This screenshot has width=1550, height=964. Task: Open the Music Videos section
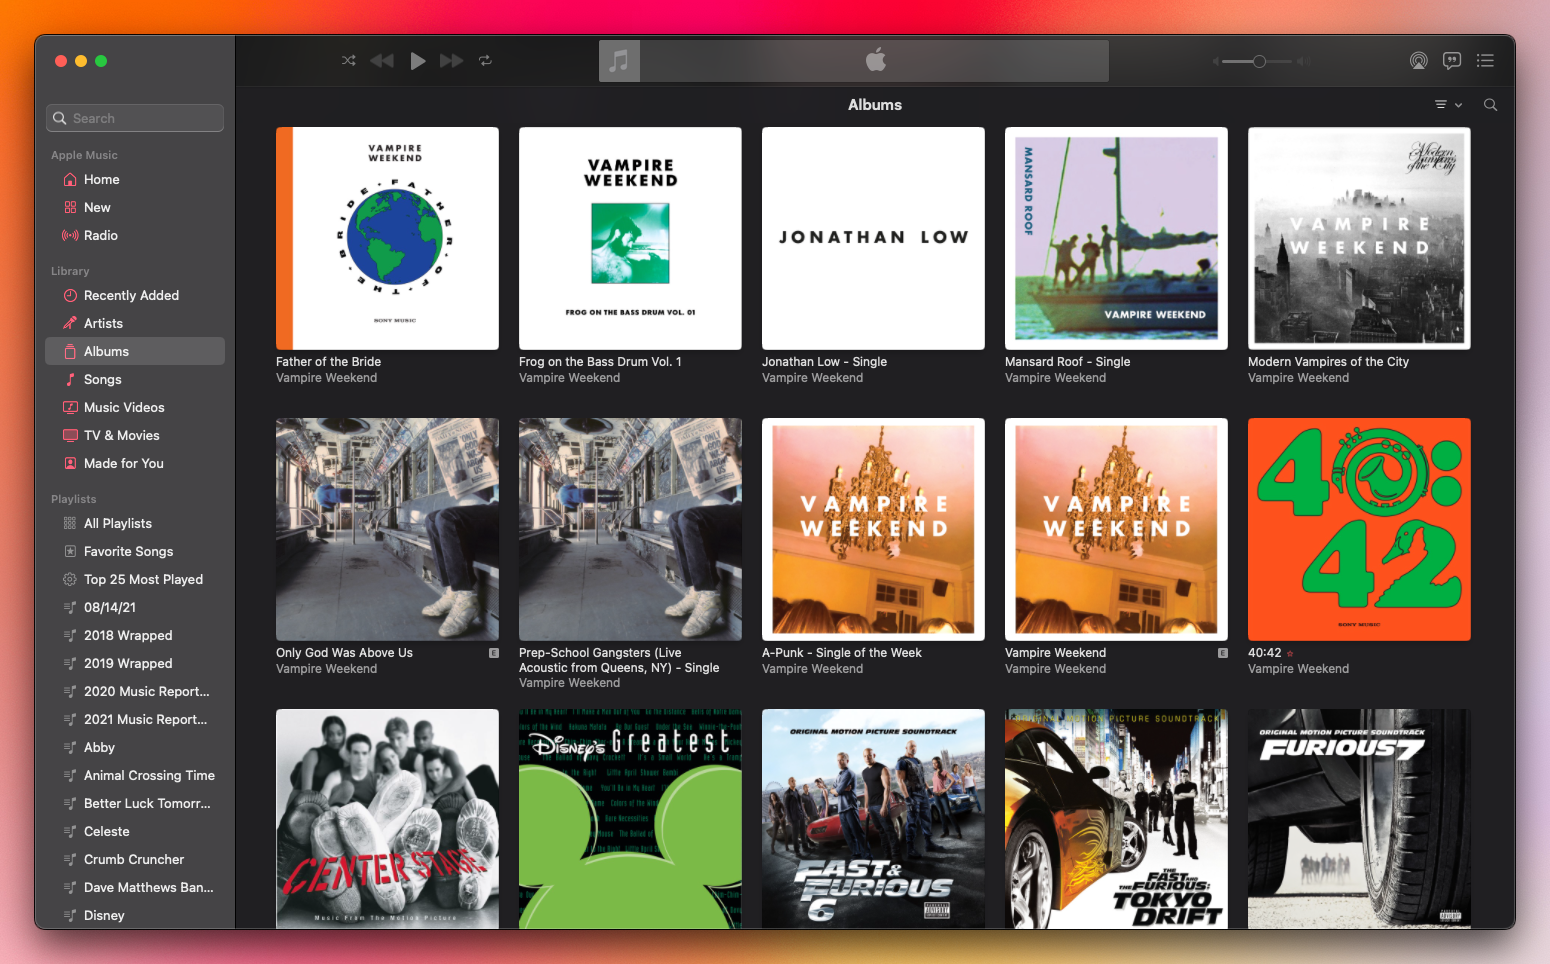(x=124, y=407)
